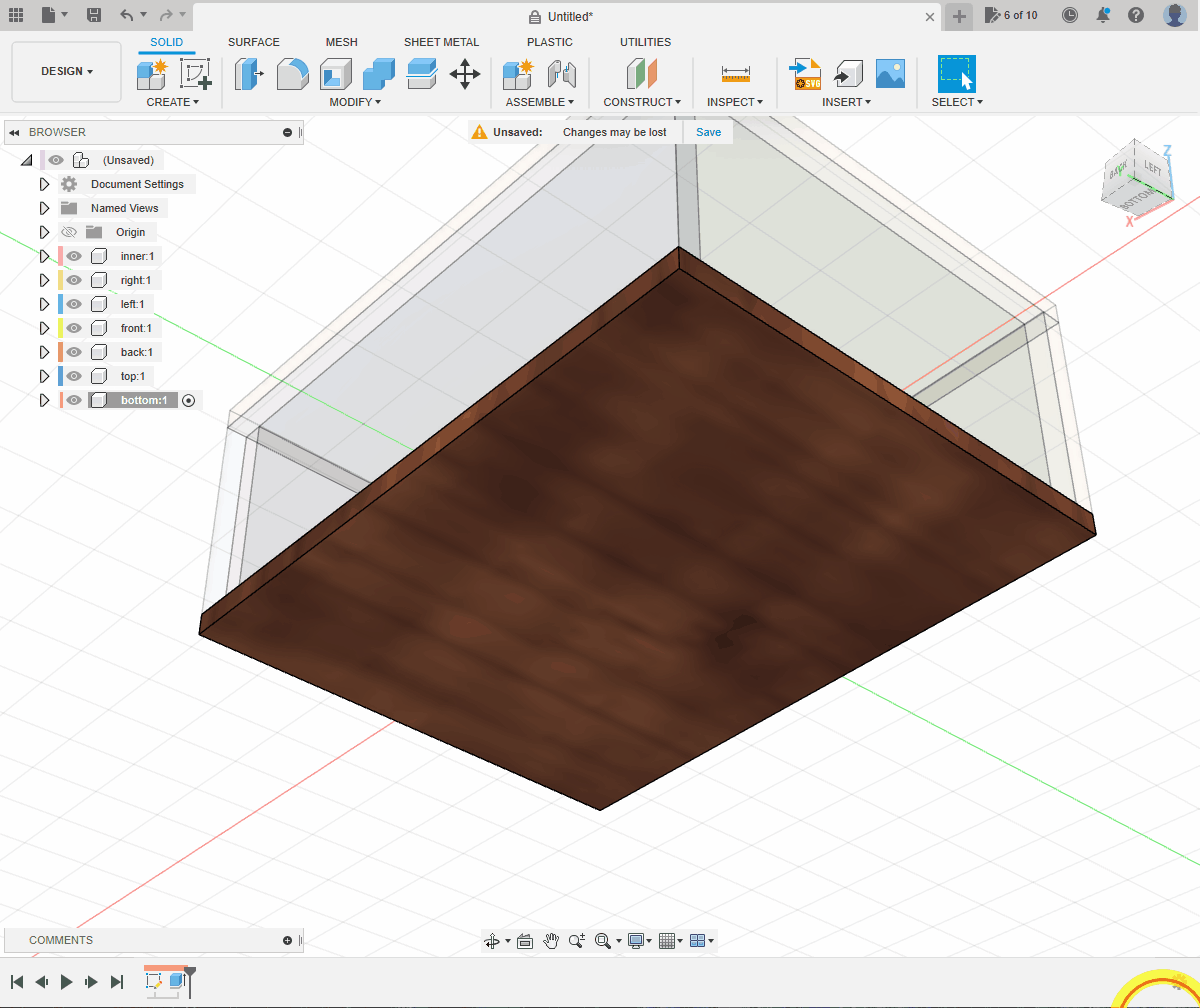Click the Insert SVG icon
Screen dimensions: 1200x1008
[x=805, y=74]
